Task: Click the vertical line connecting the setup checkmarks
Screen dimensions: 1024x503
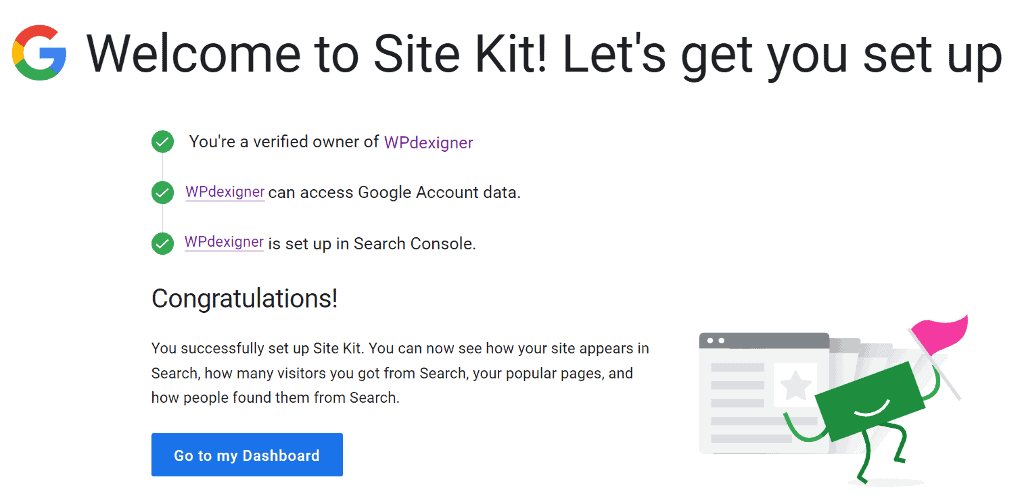Action: pos(162,217)
